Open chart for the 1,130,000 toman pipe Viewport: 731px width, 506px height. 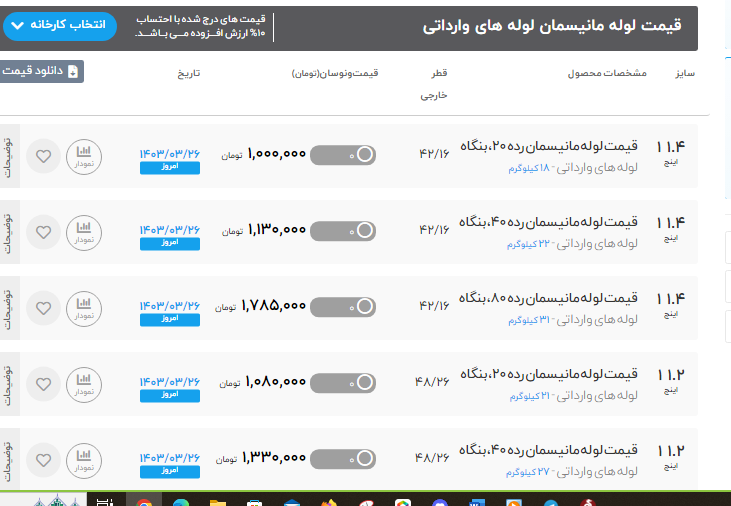click(x=84, y=231)
